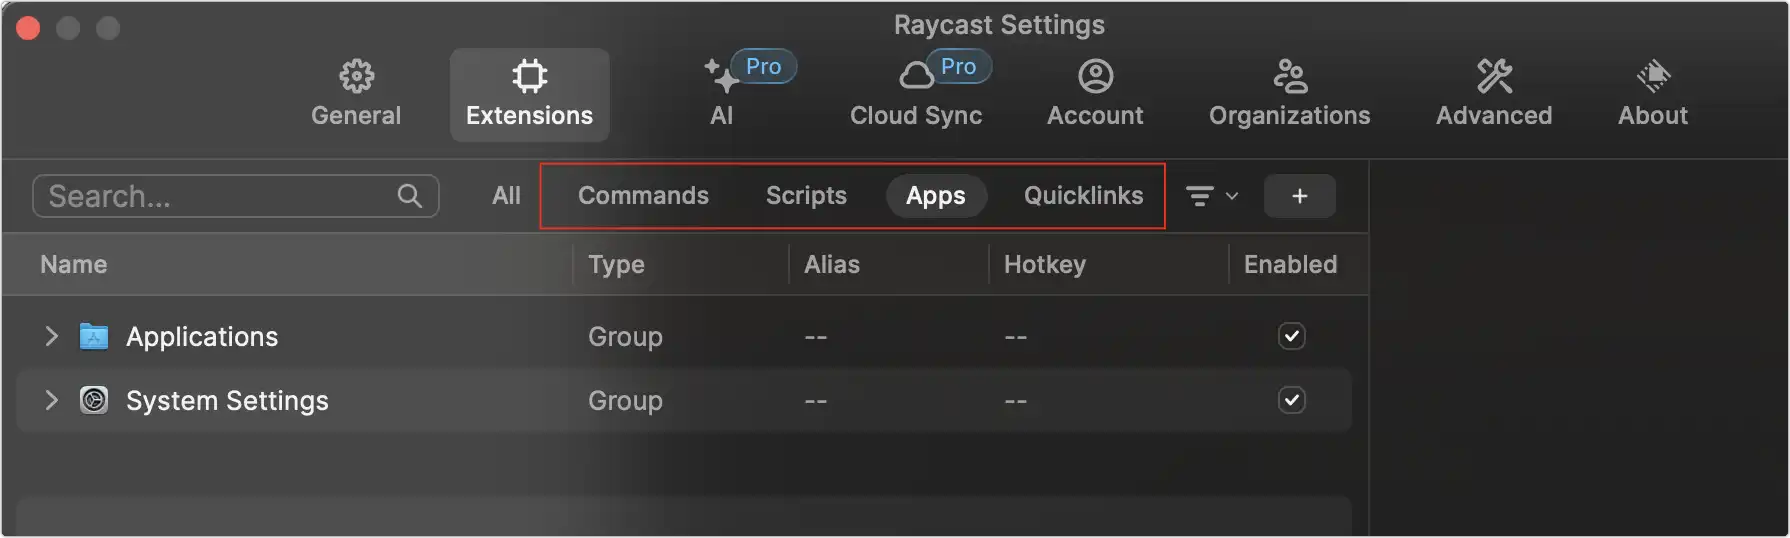The height and width of the screenshot is (538, 1790).
Task: Switch to the Quicklinks filter tab
Action: click(1083, 196)
